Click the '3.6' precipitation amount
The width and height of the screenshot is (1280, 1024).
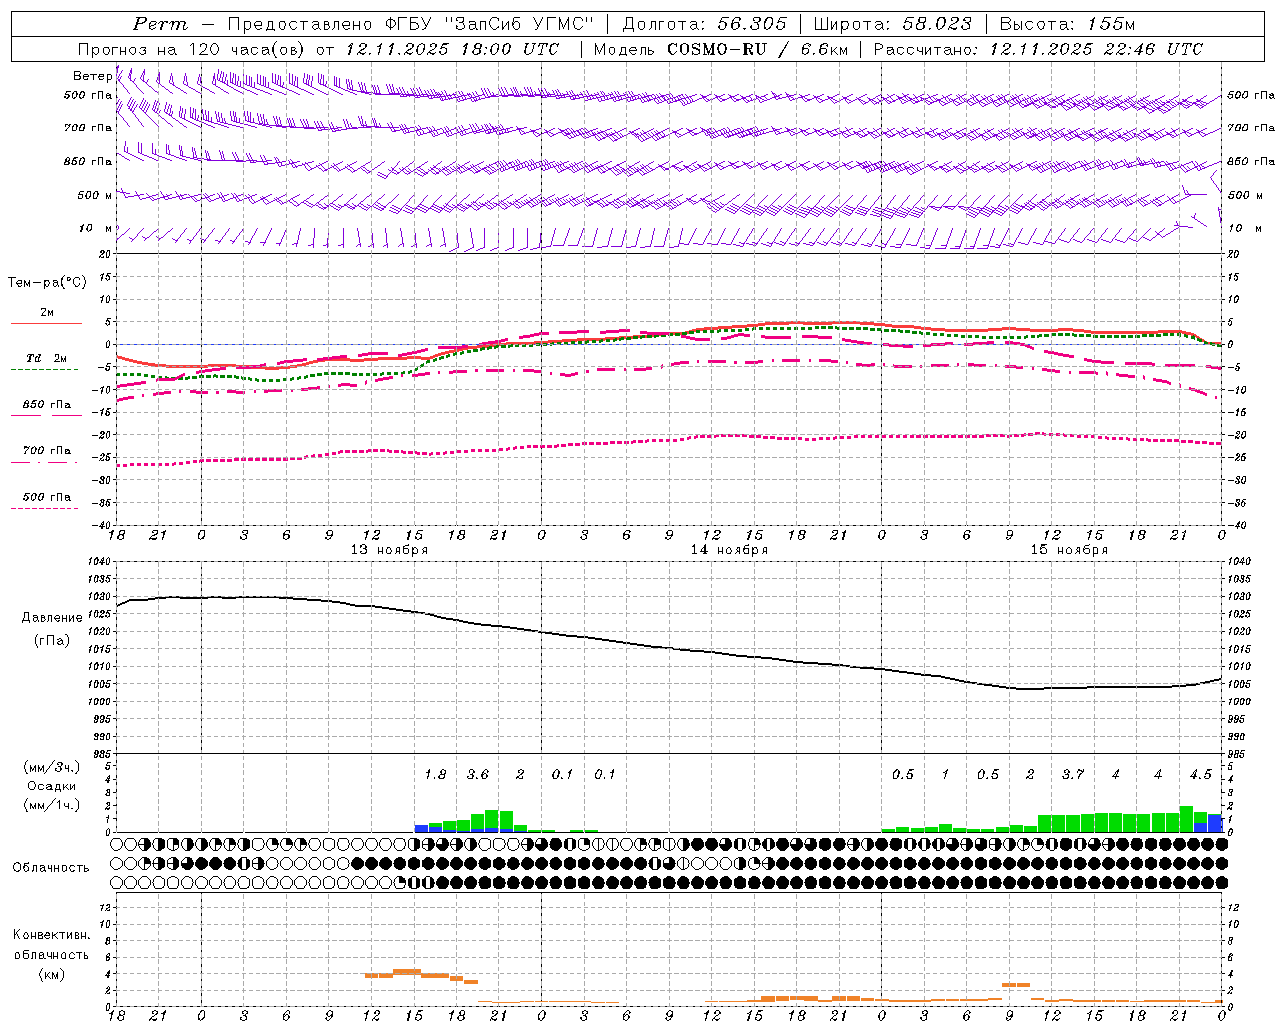[x=478, y=774]
